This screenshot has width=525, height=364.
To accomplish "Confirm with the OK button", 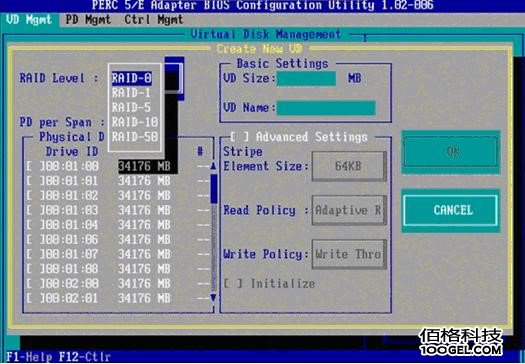I will pyautogui.click(x=451, y=152).
